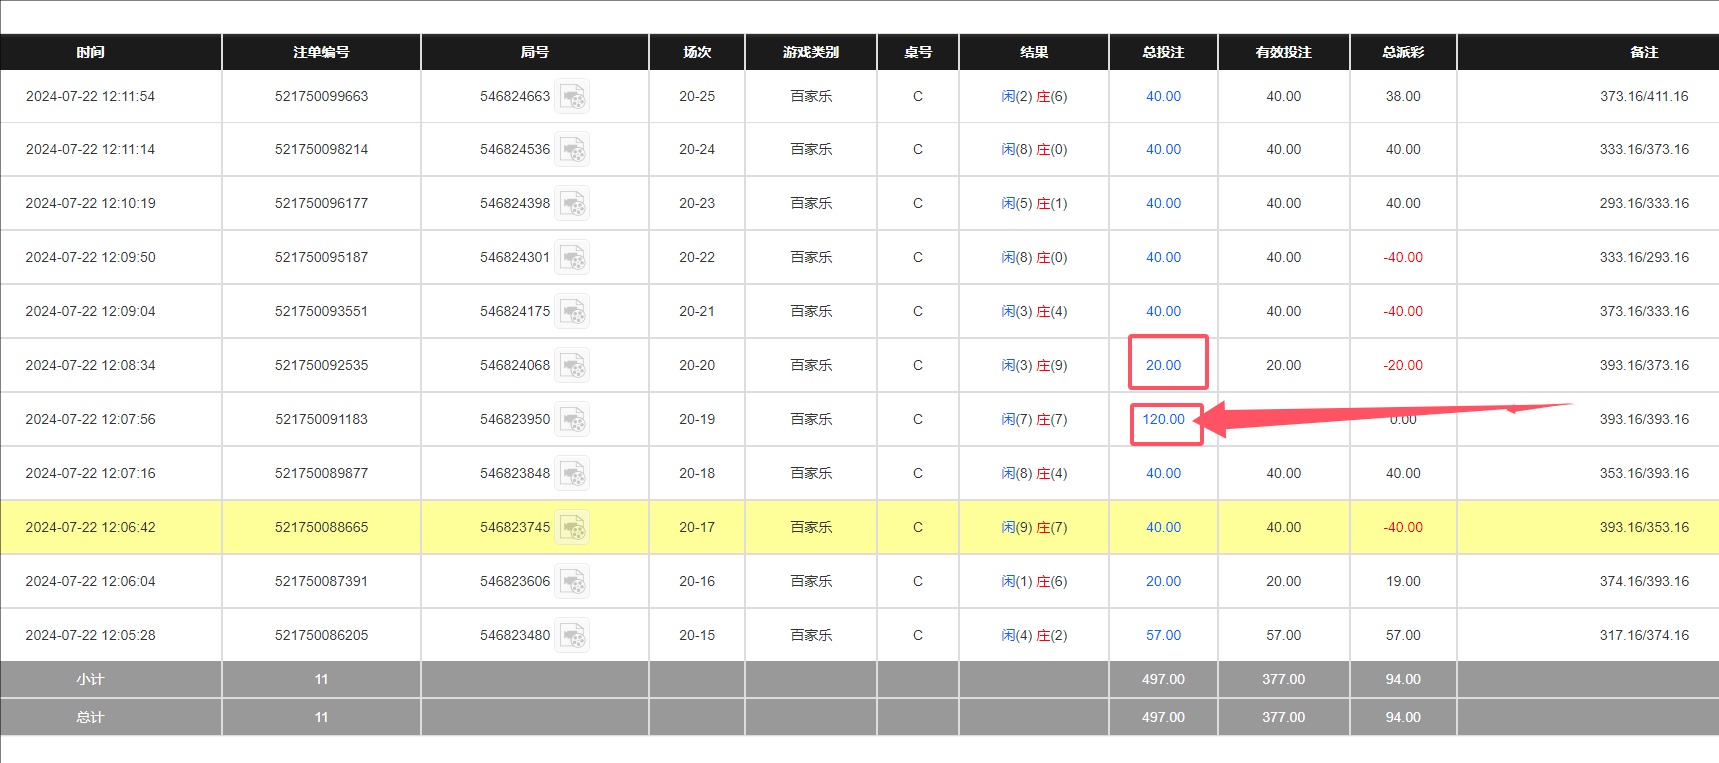Image resolution: width=1719 pixels, height=763 pixels.
Task: Click replay icon beside round 546824663
Action: click(572, 97)
